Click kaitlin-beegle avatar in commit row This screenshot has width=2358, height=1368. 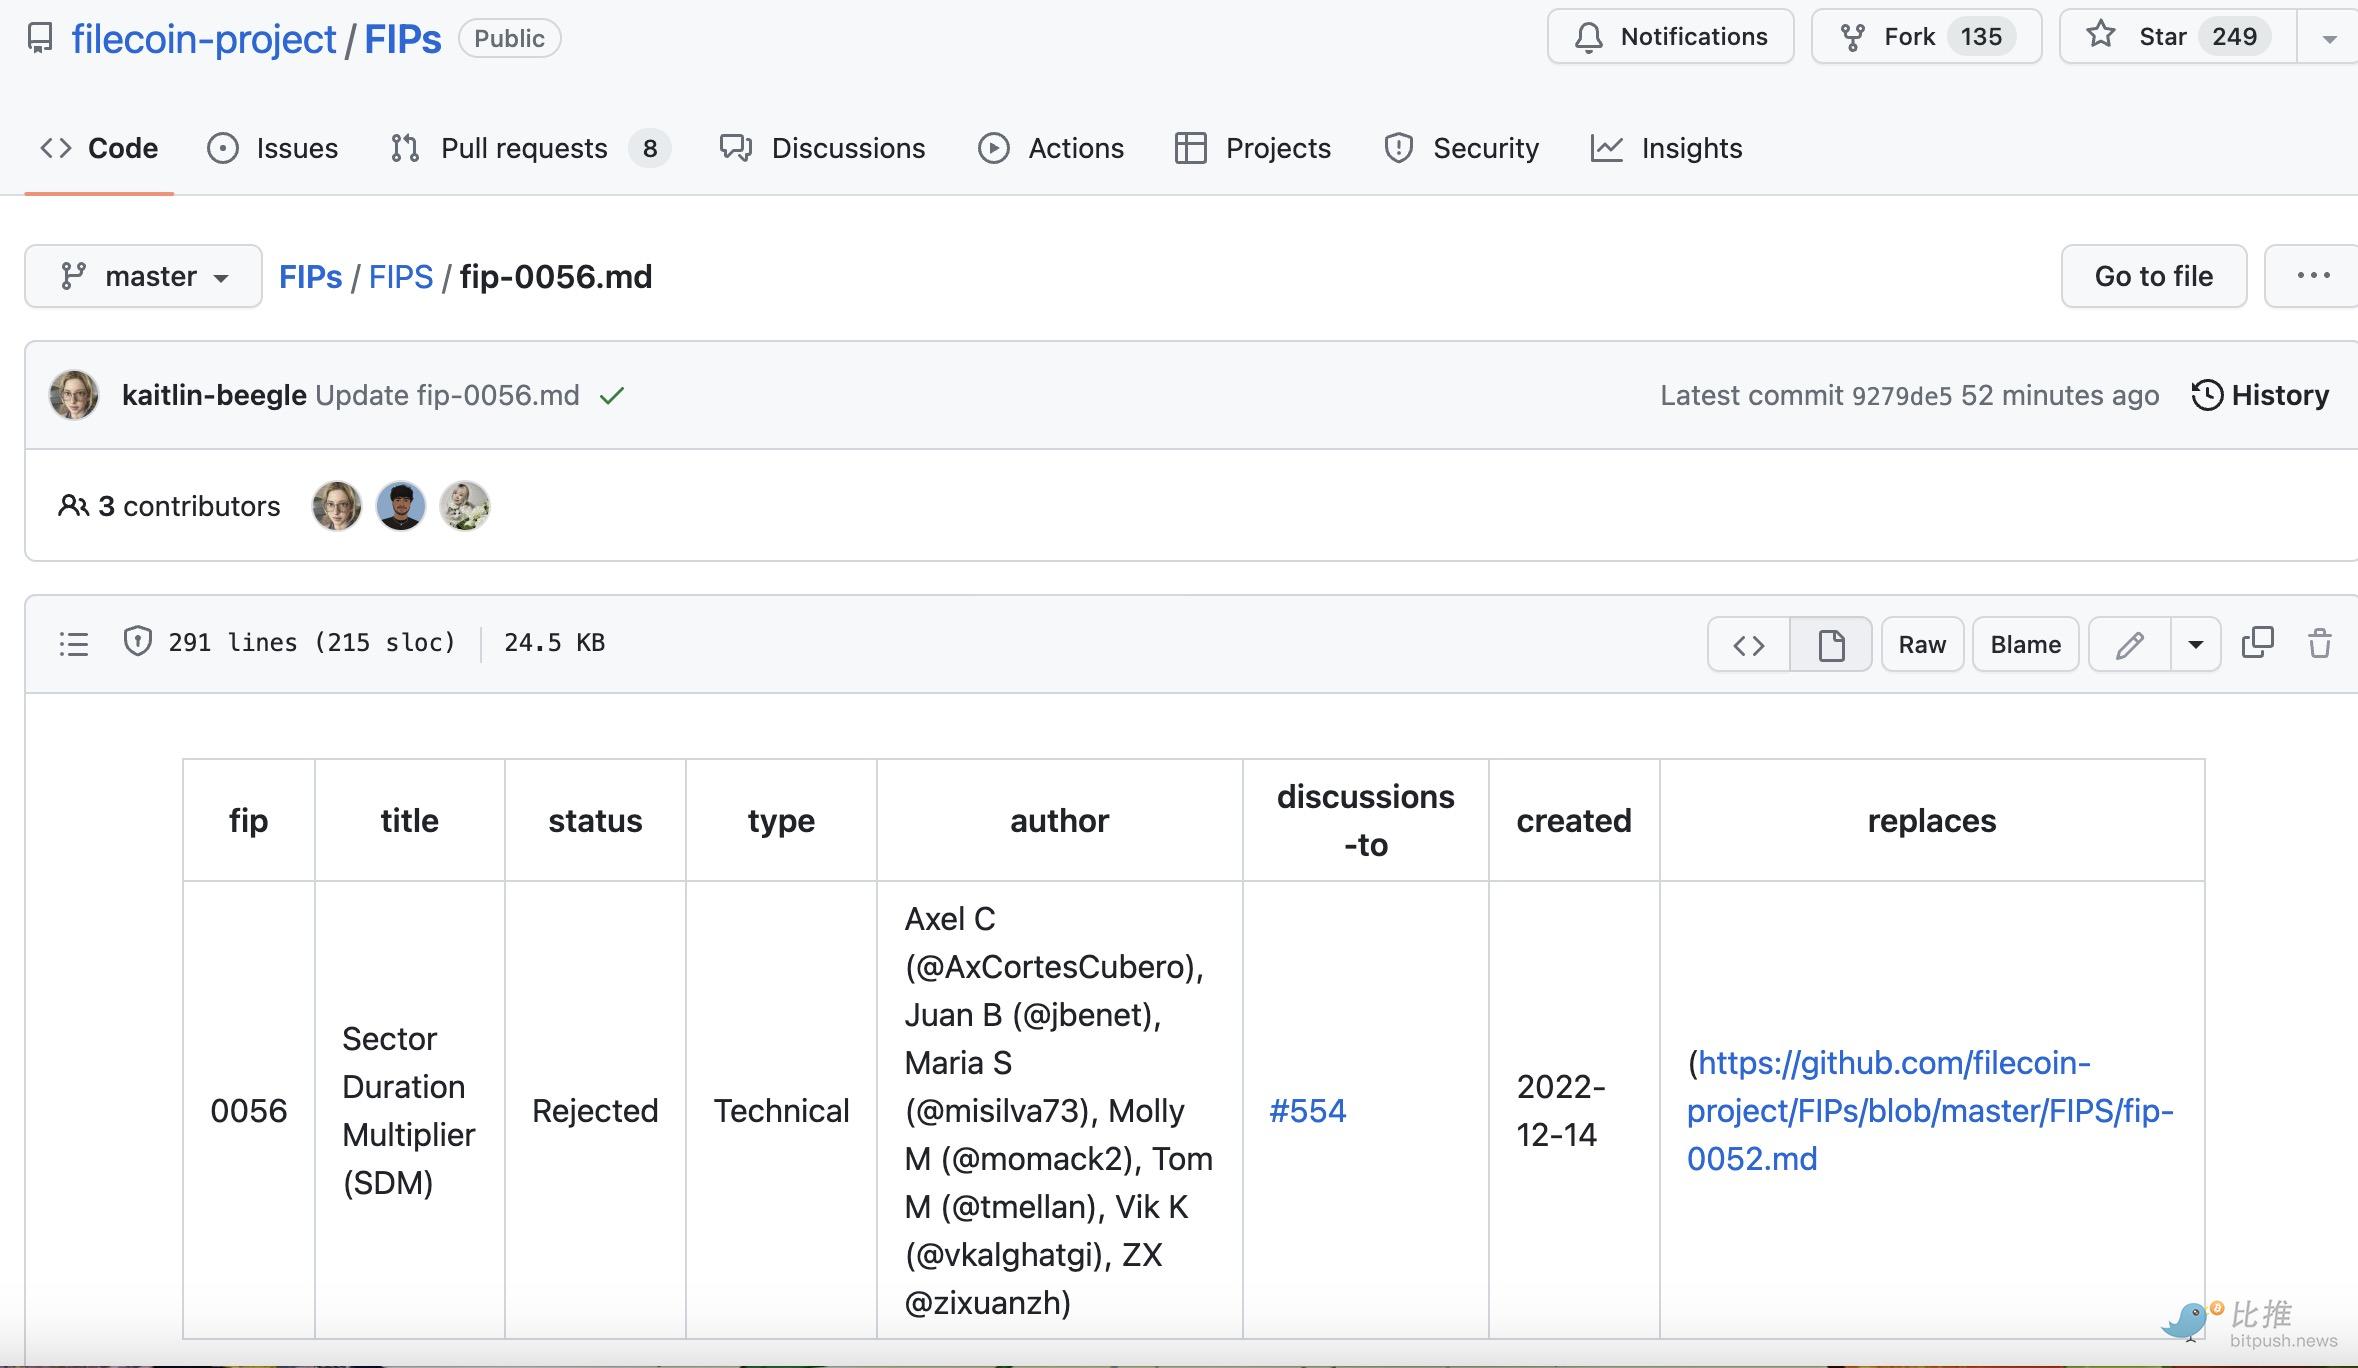[x=74, y=395]
